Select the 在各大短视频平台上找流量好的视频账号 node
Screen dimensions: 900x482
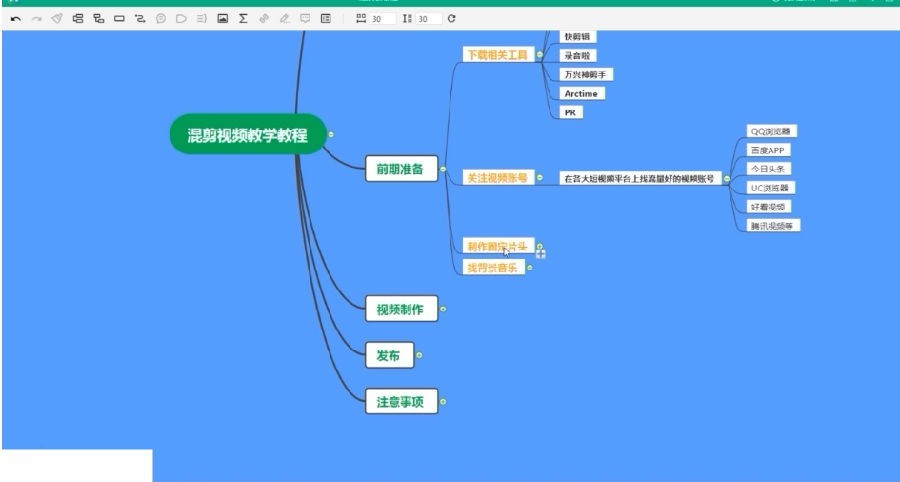click(640, 178)
